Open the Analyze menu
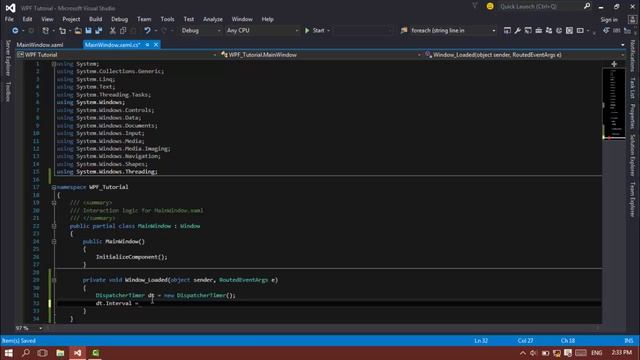Screen dimensions: 640x360 [213, 19]
